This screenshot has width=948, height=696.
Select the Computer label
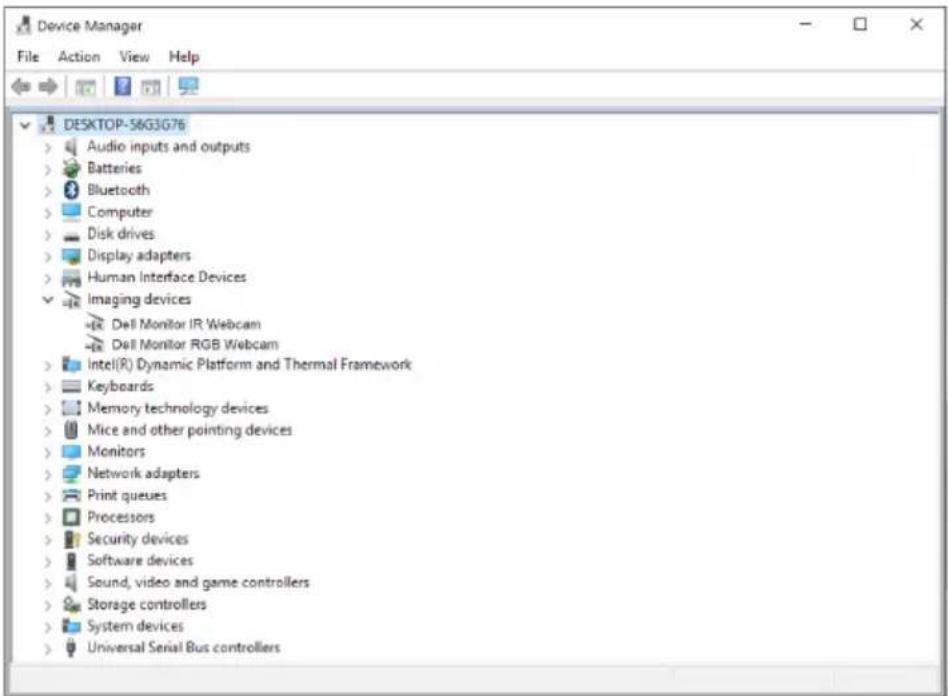coord(120,212)
